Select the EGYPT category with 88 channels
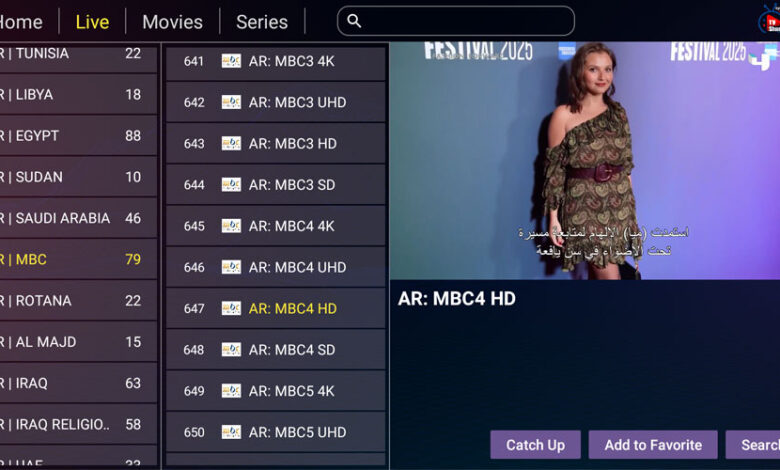 (x=78, y=136)
